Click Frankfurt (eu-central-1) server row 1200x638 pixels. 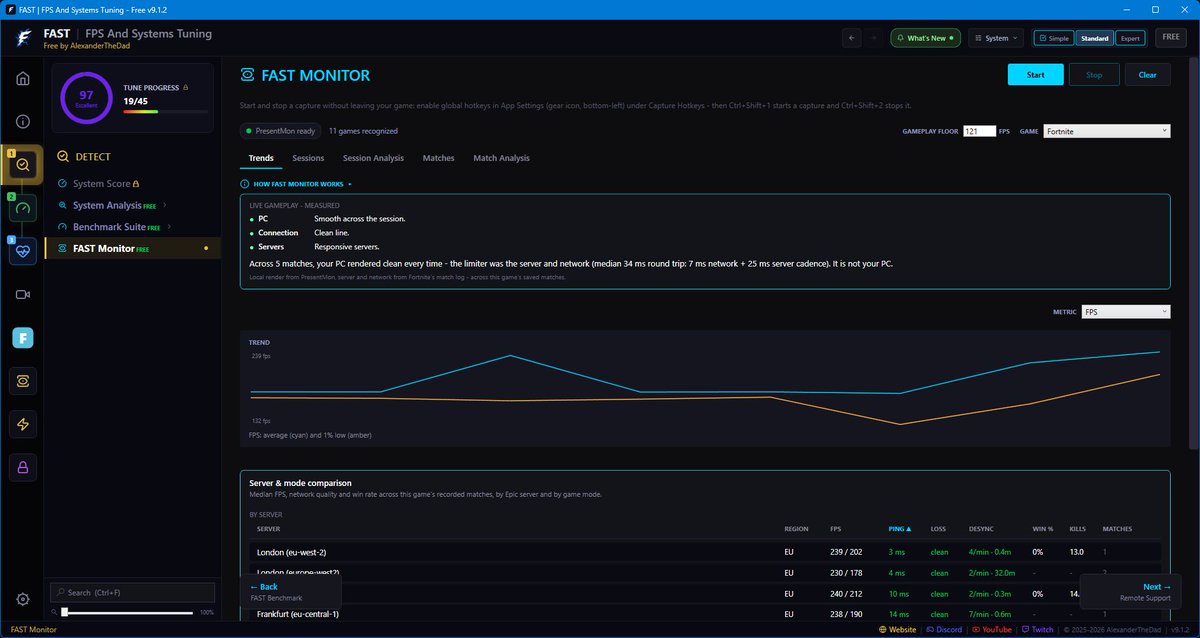[705, 614]
